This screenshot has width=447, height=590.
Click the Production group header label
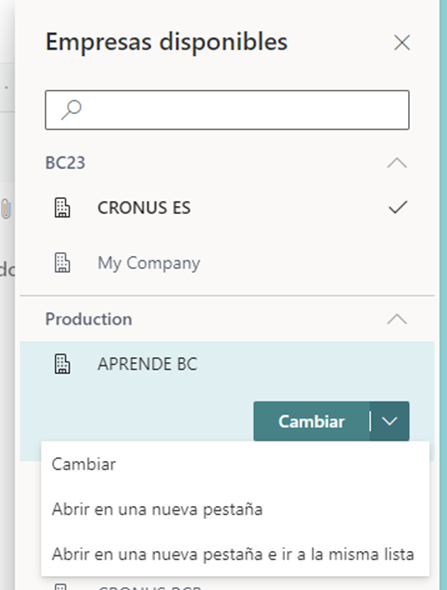88,319
